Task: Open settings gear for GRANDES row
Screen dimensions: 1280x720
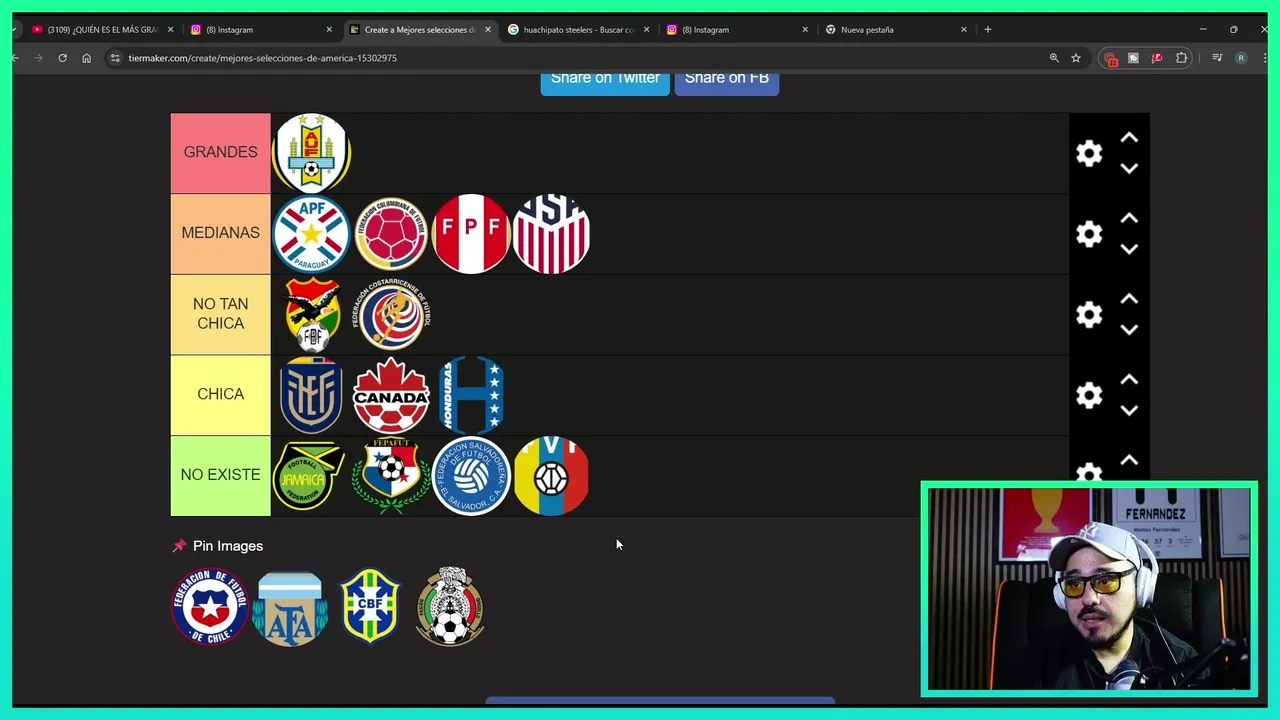Action: (x=1089, y=153)
